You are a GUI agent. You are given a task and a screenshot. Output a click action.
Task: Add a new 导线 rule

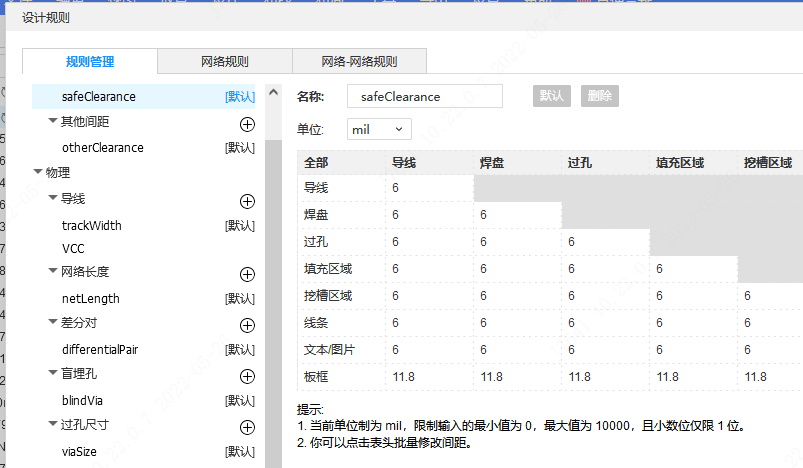(x=247, y=200)
